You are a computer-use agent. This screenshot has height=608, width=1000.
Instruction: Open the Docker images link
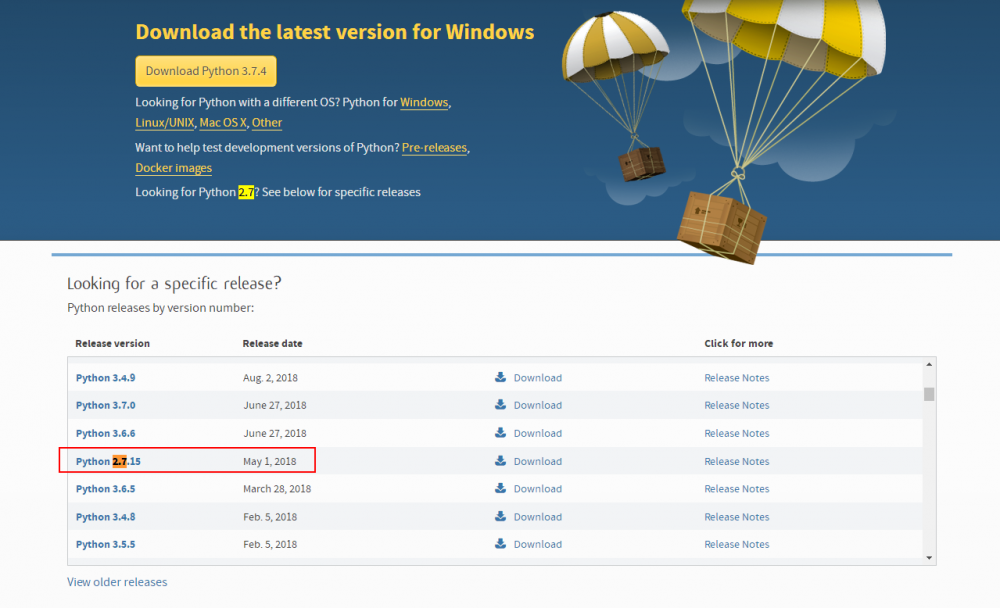pyautogui.click(x=173, y=168)
